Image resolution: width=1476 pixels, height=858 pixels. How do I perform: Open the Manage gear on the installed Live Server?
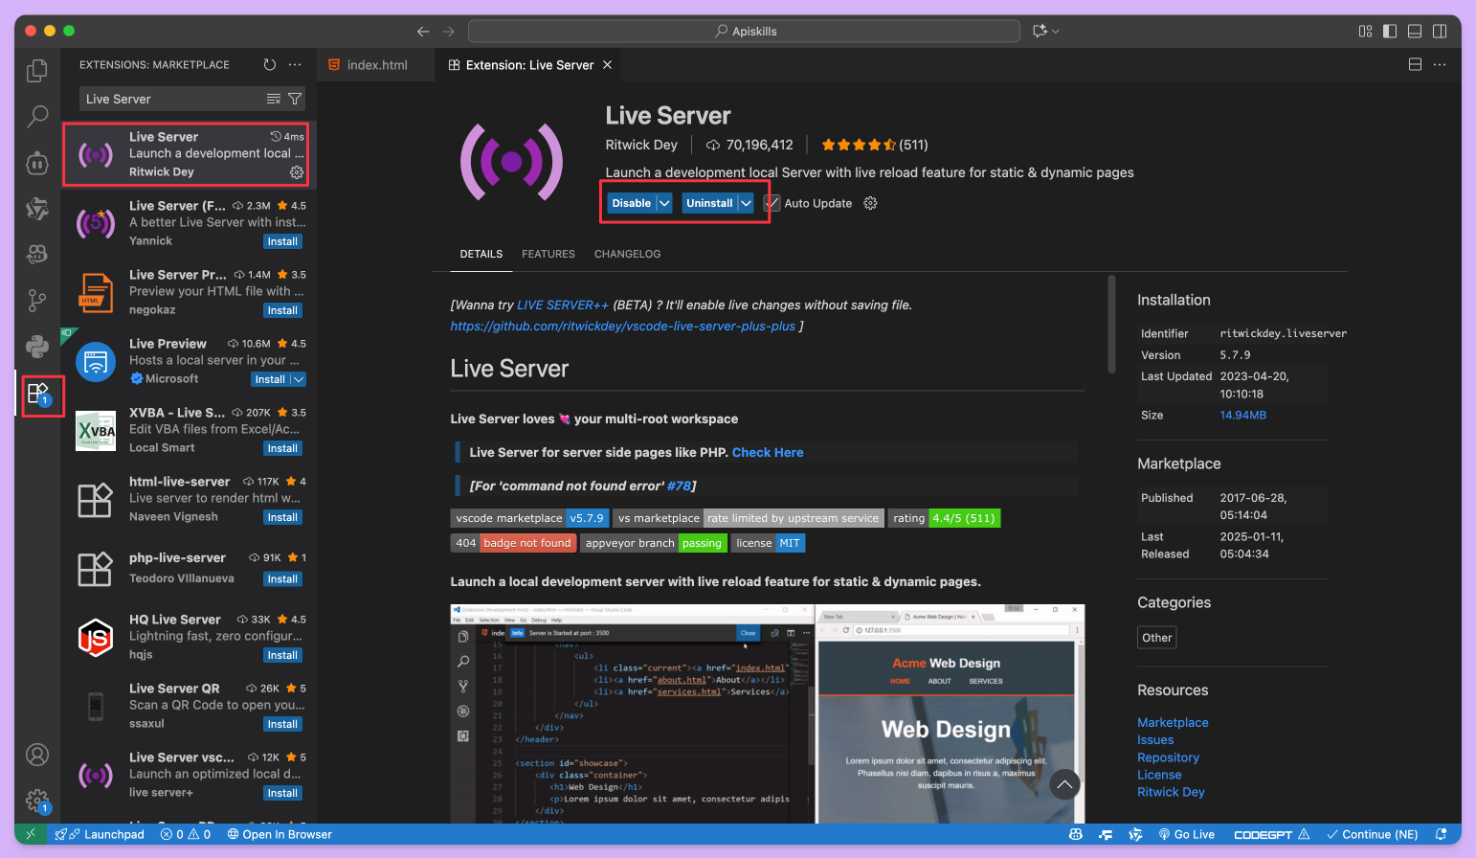click(x=296, y=172)
